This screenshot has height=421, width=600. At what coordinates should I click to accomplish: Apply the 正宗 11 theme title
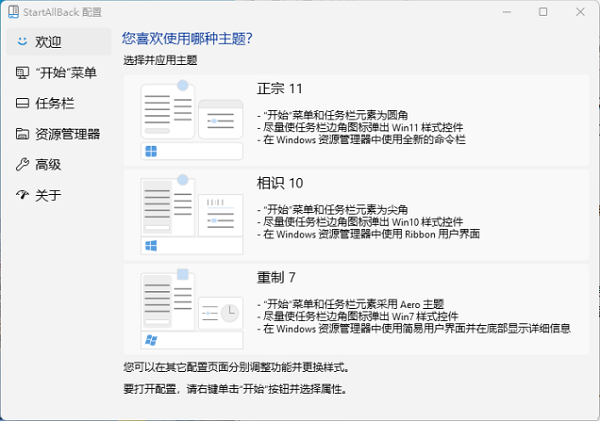tap(280, 89)
